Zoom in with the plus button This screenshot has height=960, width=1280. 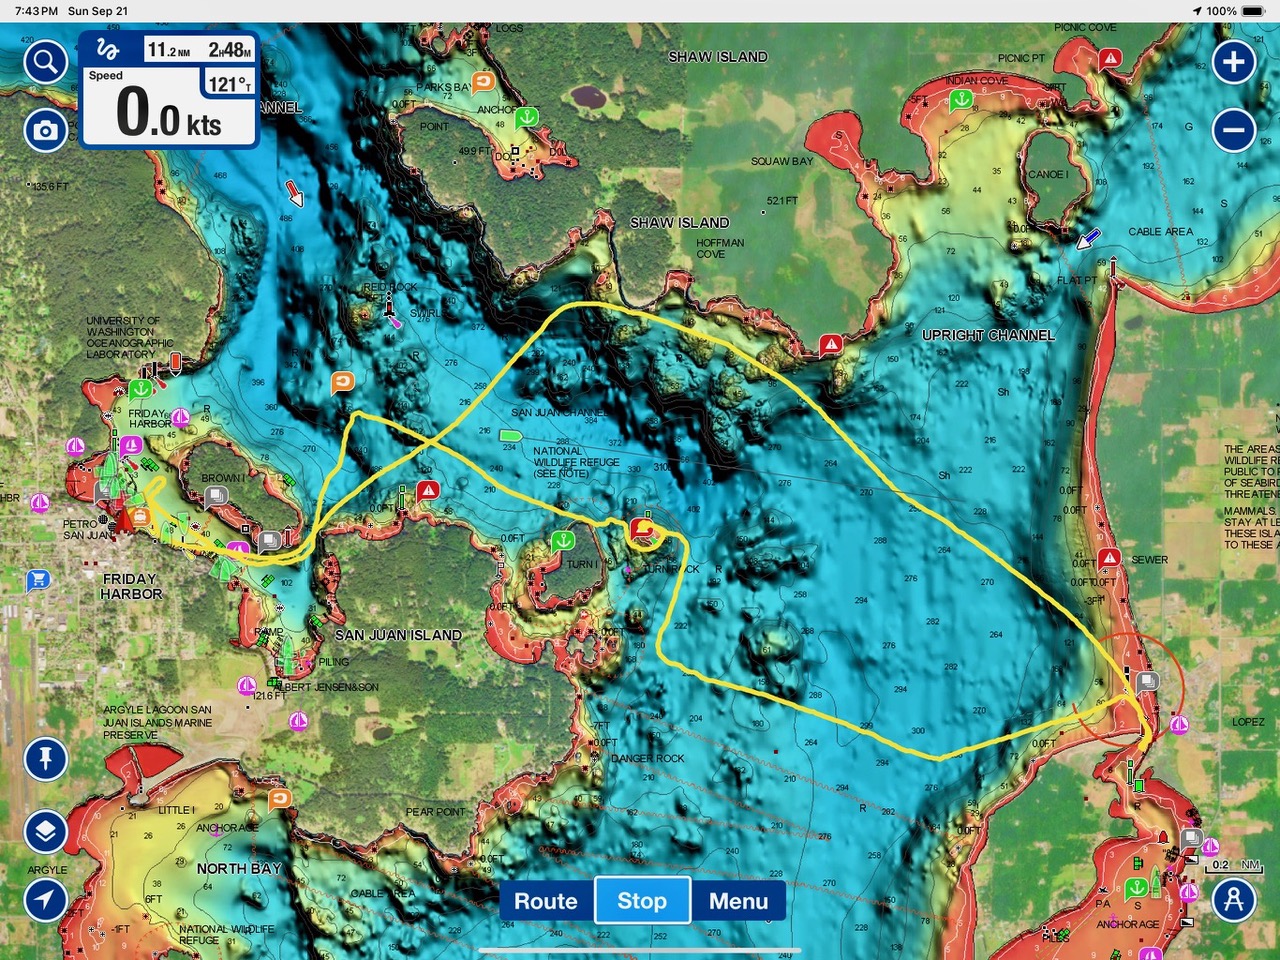click(1234, 62)
